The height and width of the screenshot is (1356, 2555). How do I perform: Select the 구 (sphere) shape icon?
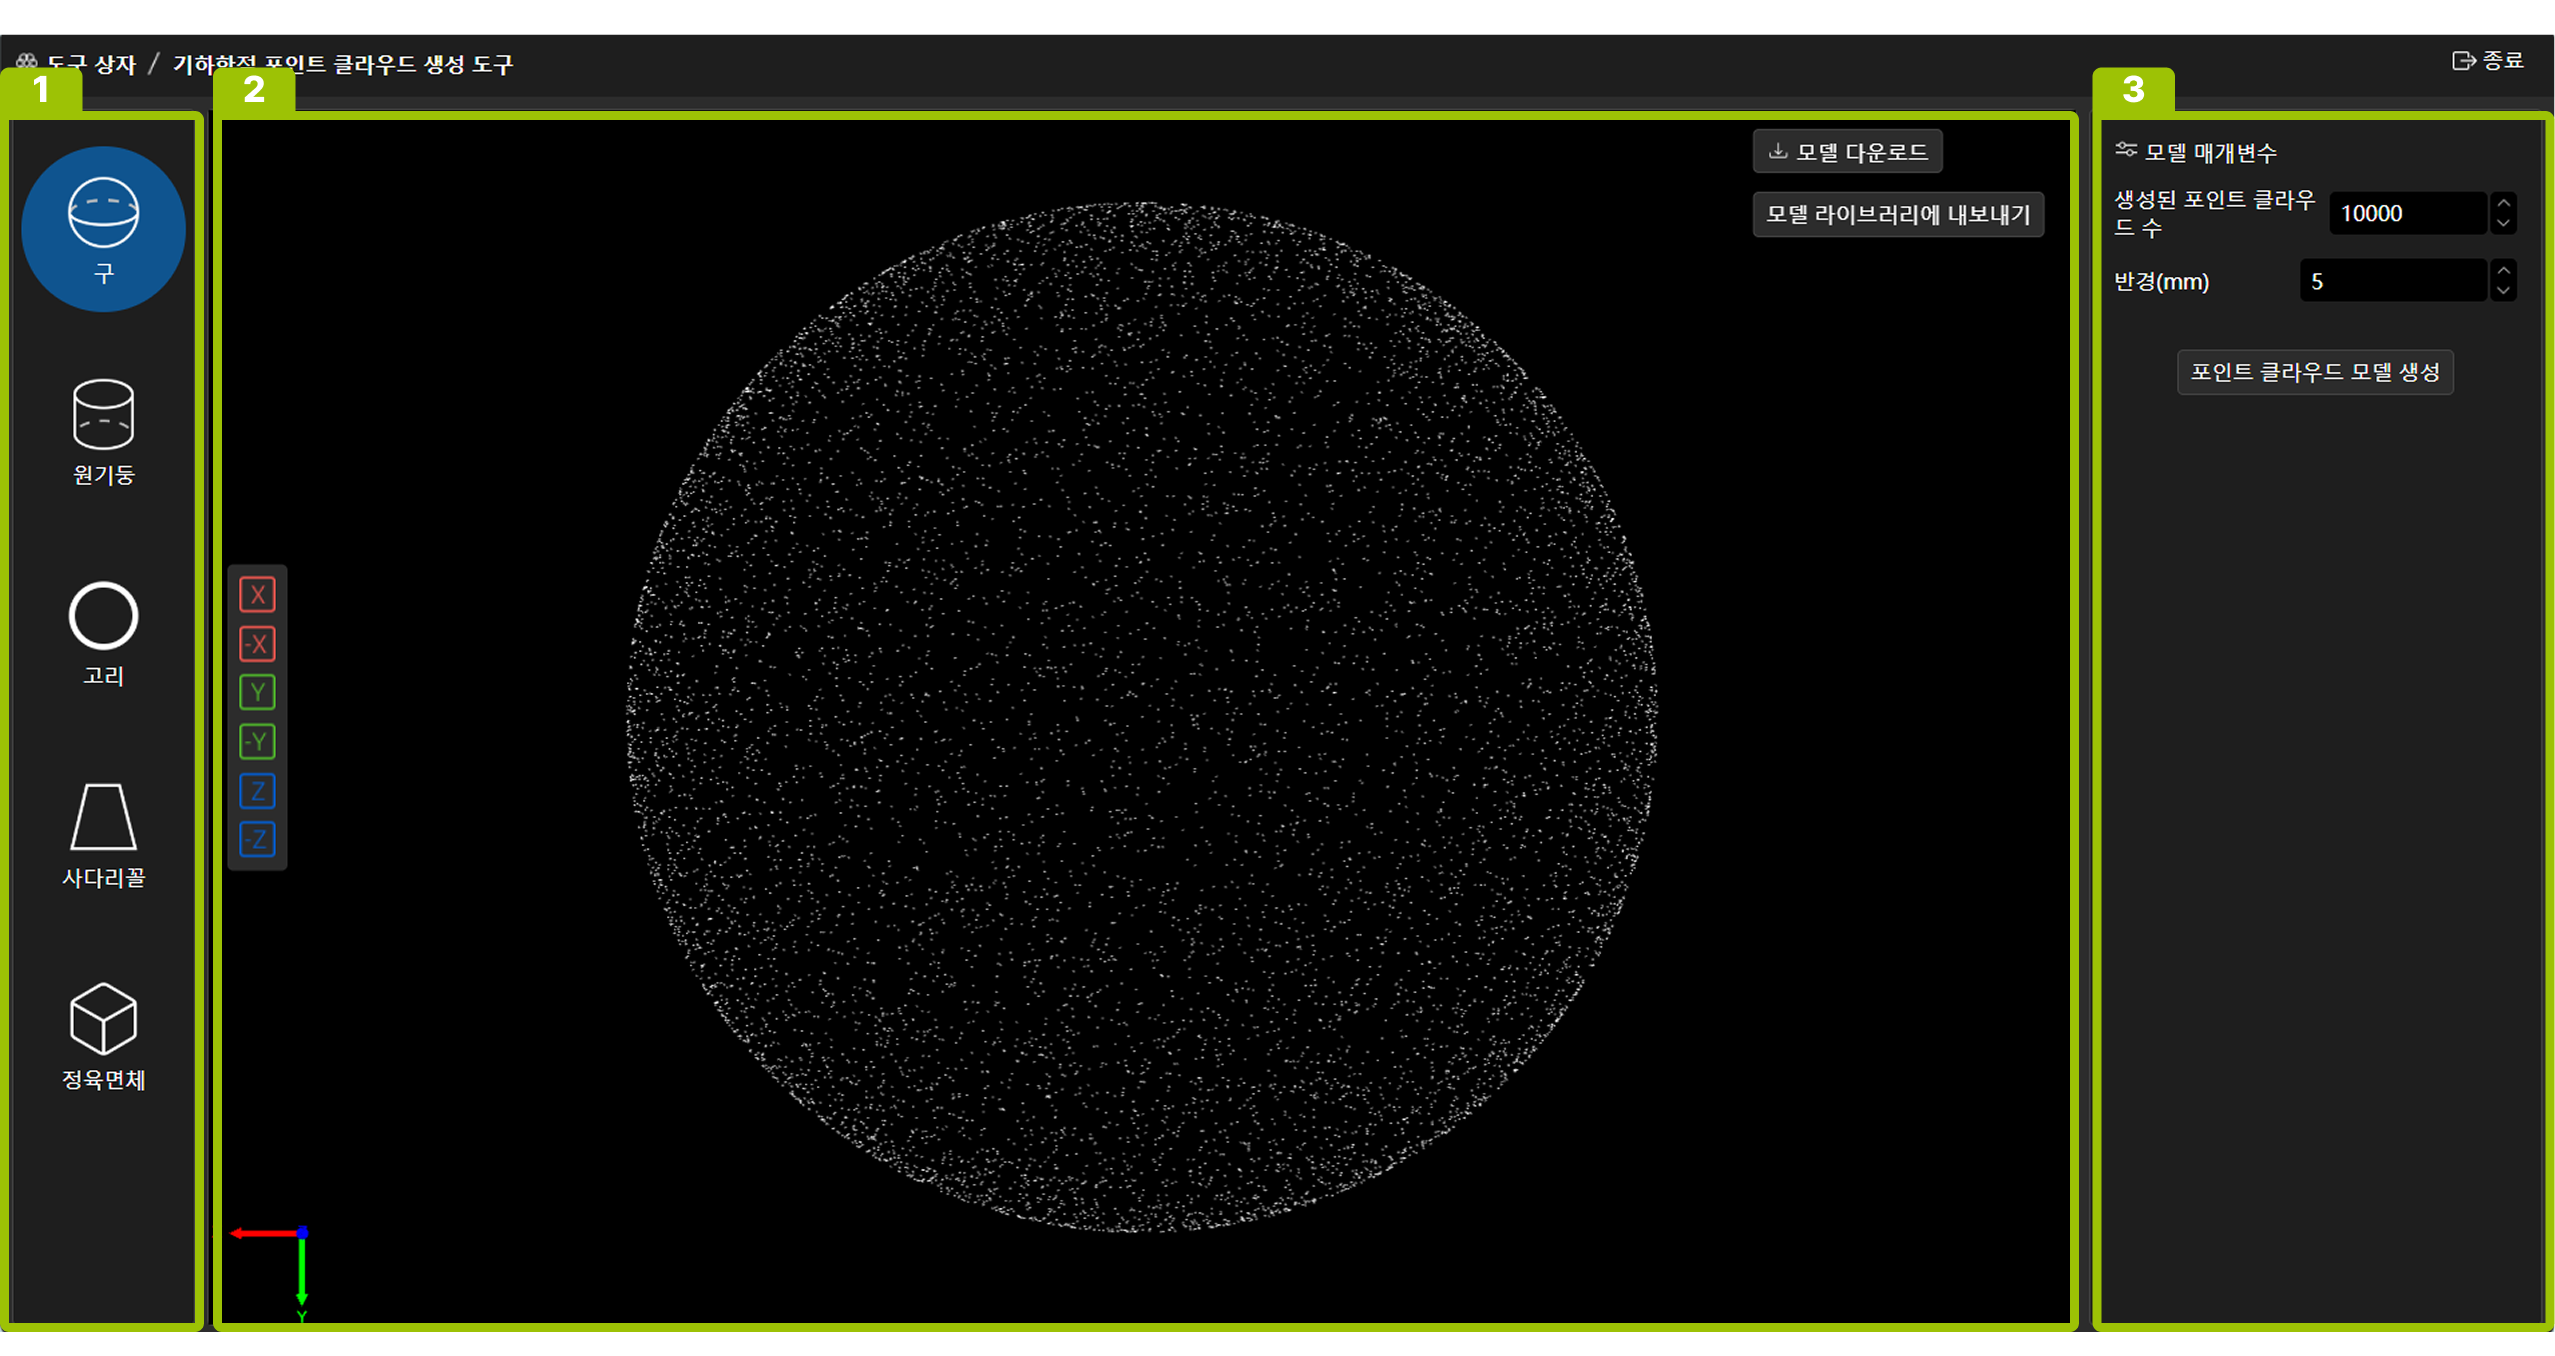(103, 228)
